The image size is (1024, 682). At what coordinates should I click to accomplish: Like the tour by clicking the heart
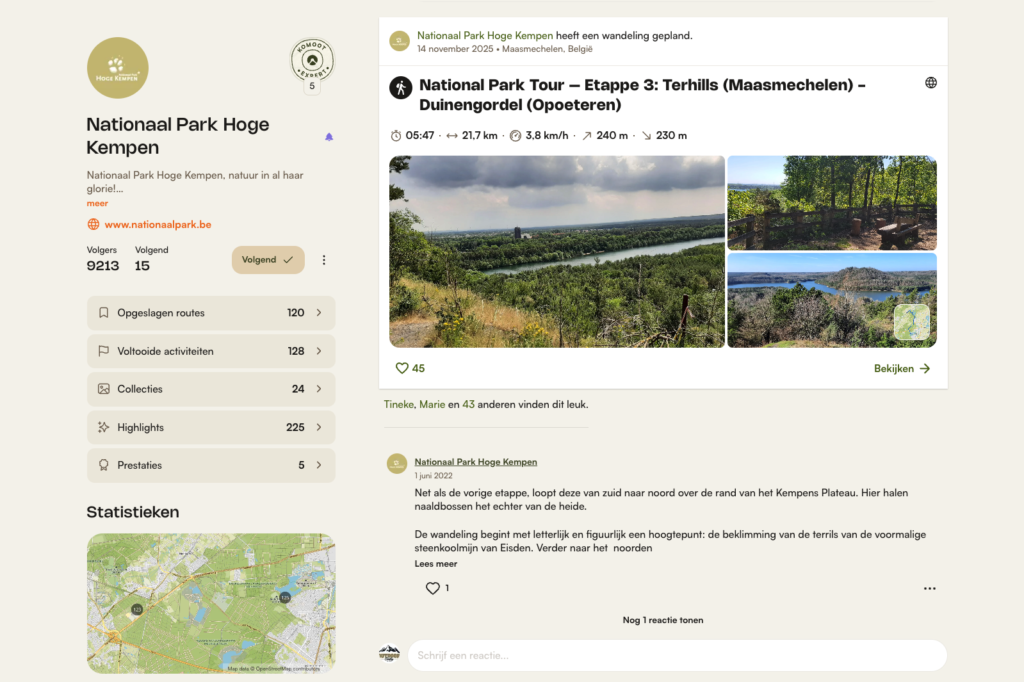click(400, 368)
